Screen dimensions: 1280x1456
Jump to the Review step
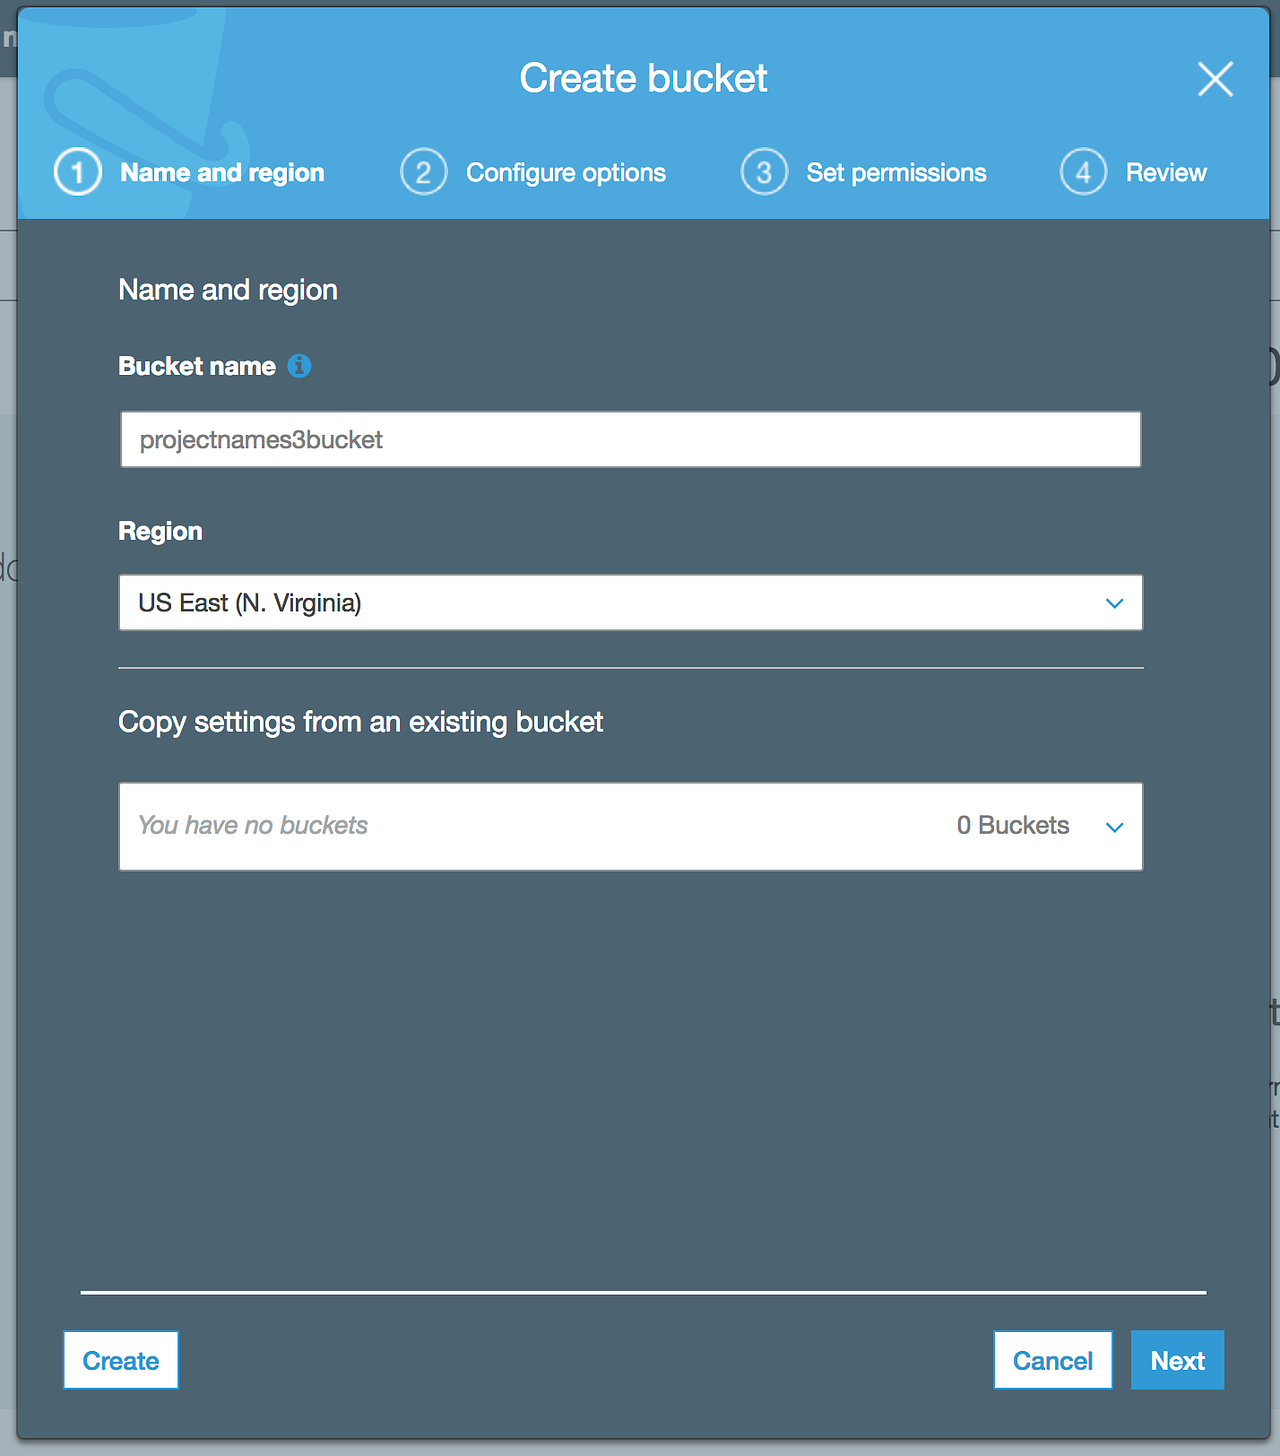coord(1165,171)
